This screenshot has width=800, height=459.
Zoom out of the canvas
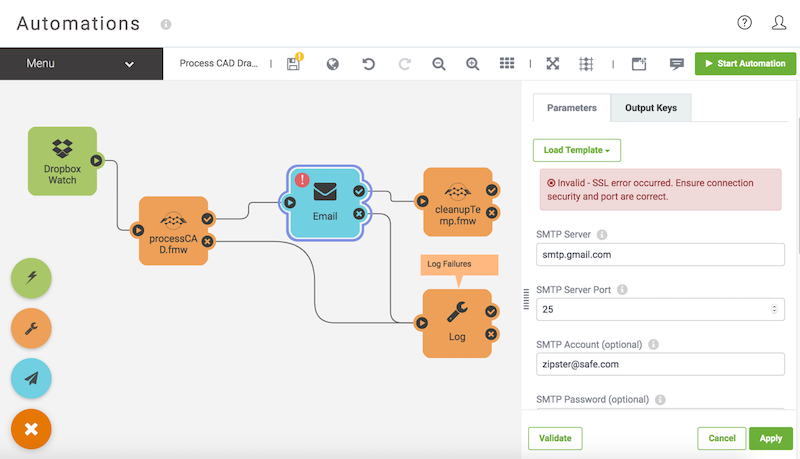tap(438, 64)
